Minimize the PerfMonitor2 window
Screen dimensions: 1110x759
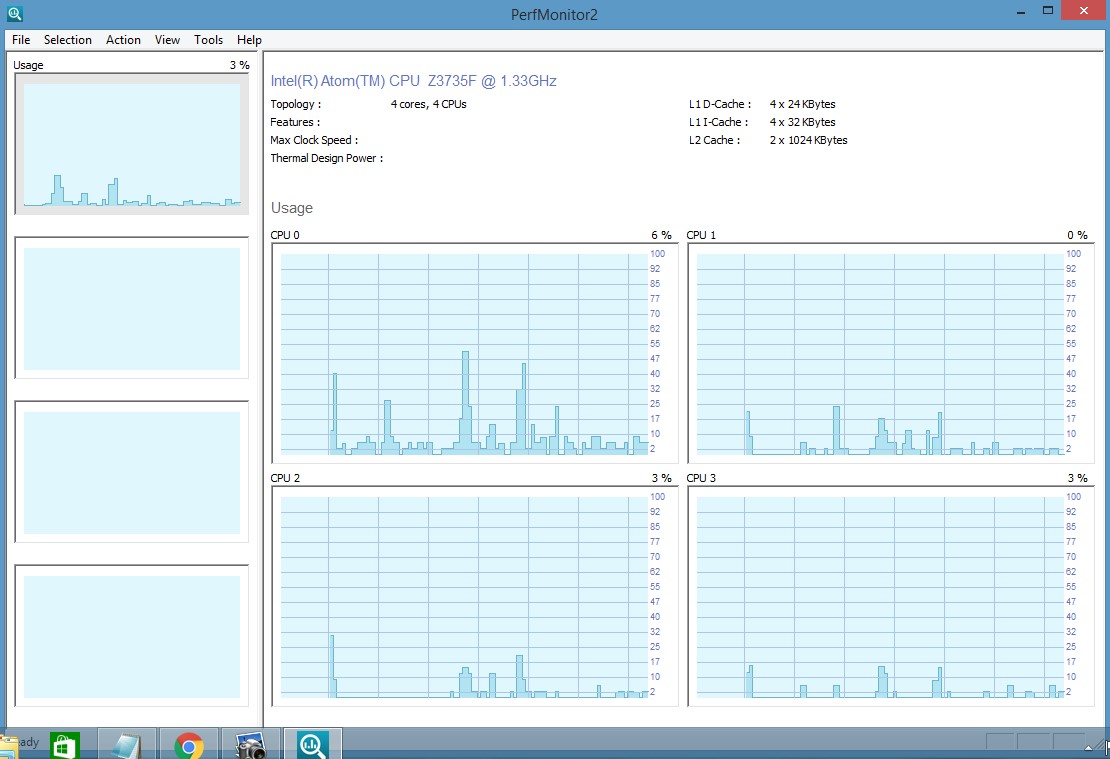[1021, 12]
